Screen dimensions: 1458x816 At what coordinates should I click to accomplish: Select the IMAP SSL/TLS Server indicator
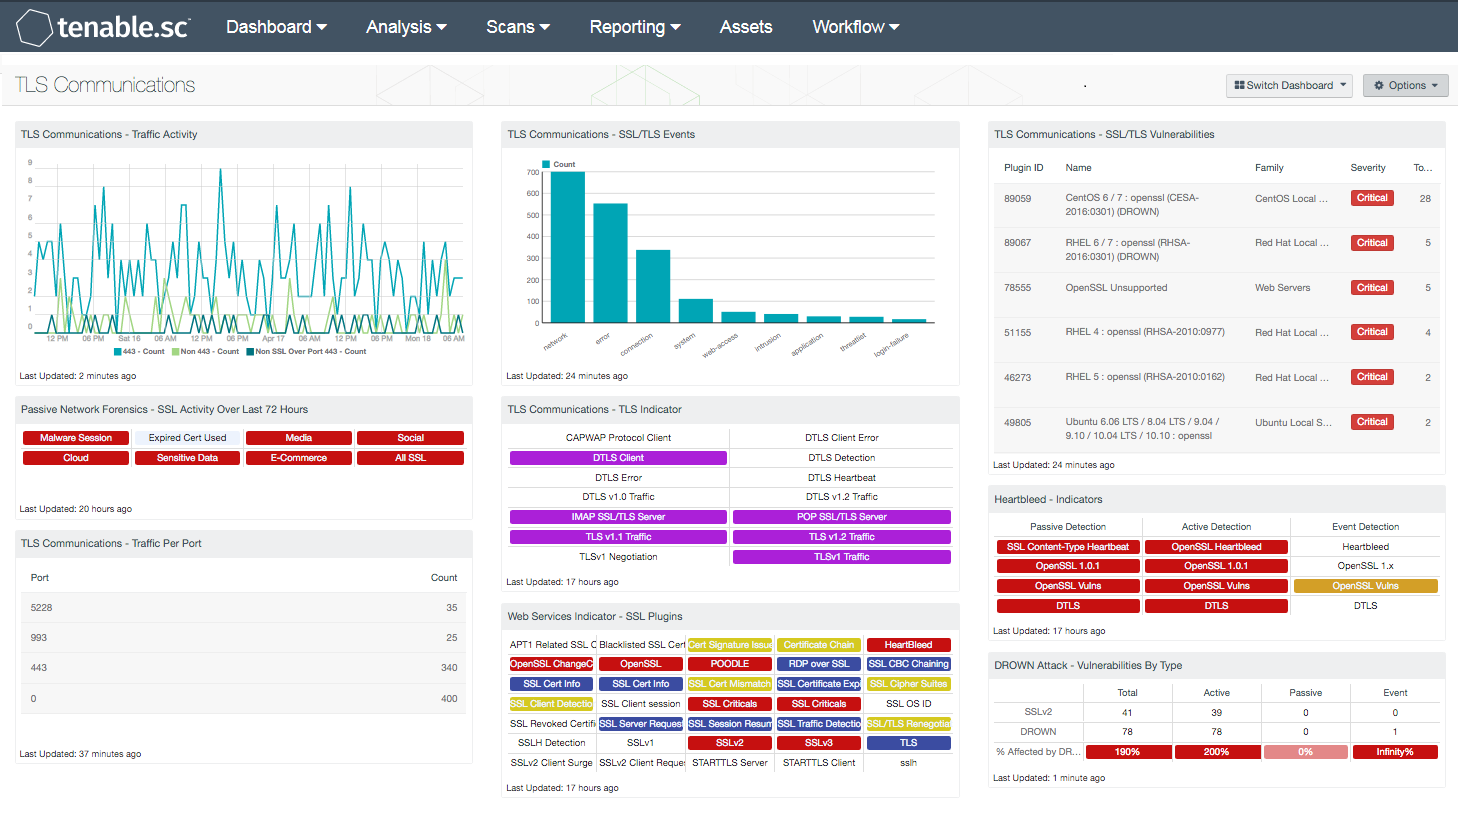(618, 517)
